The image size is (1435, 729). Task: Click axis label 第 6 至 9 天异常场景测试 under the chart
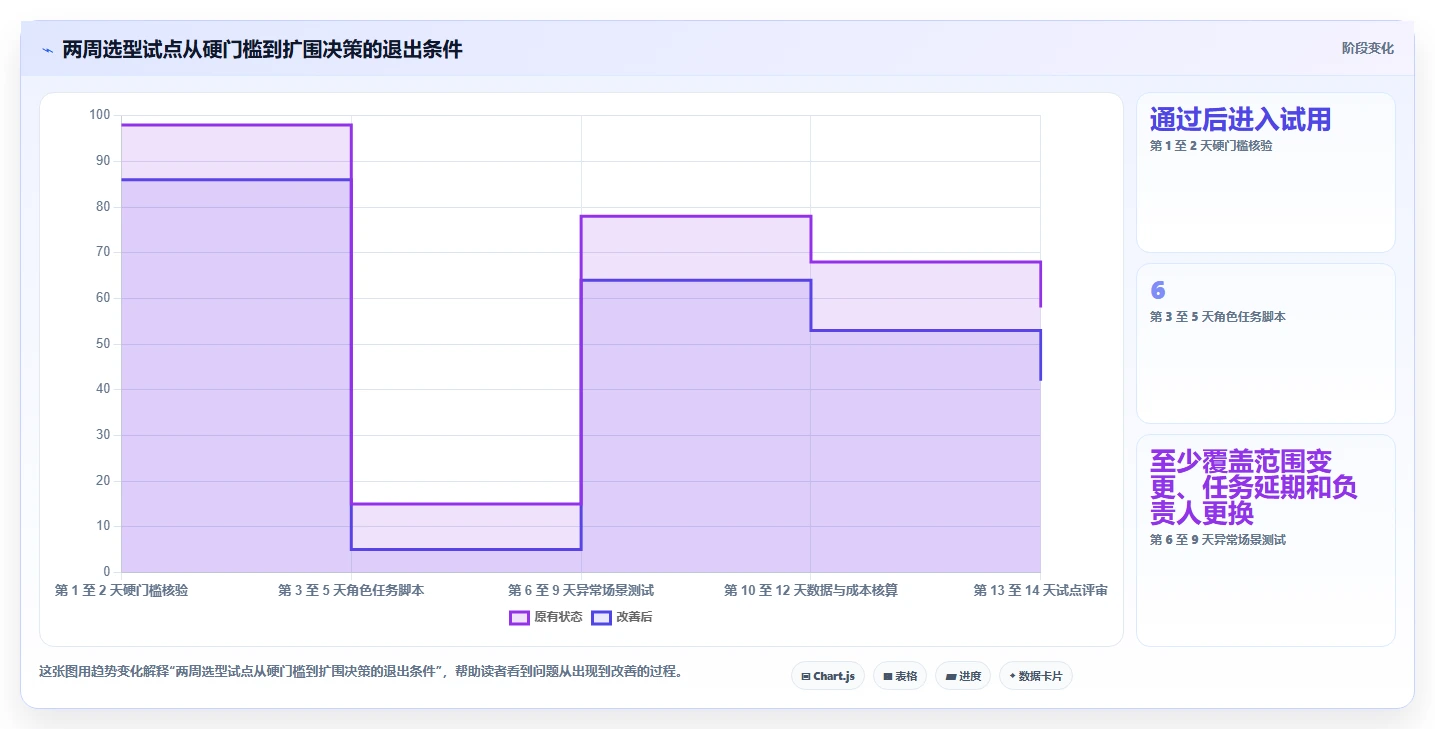click(x=581, y=591)
